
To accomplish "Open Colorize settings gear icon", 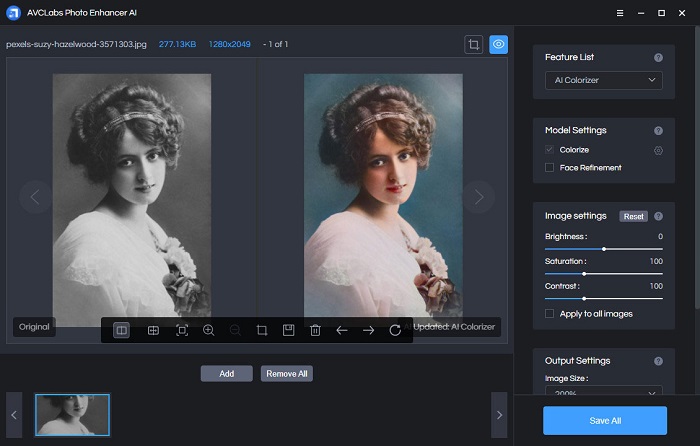I will [658, 150].
